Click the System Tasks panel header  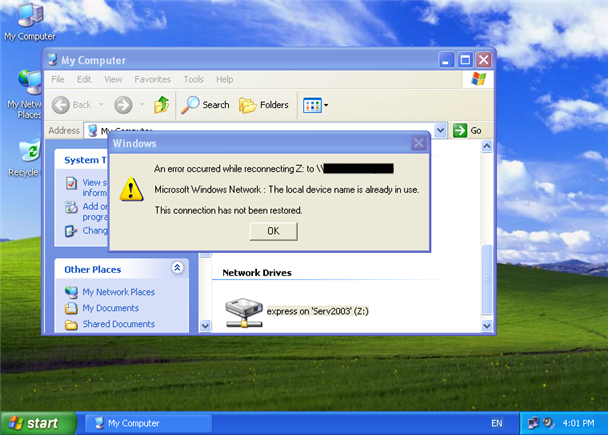coord(82,160)
